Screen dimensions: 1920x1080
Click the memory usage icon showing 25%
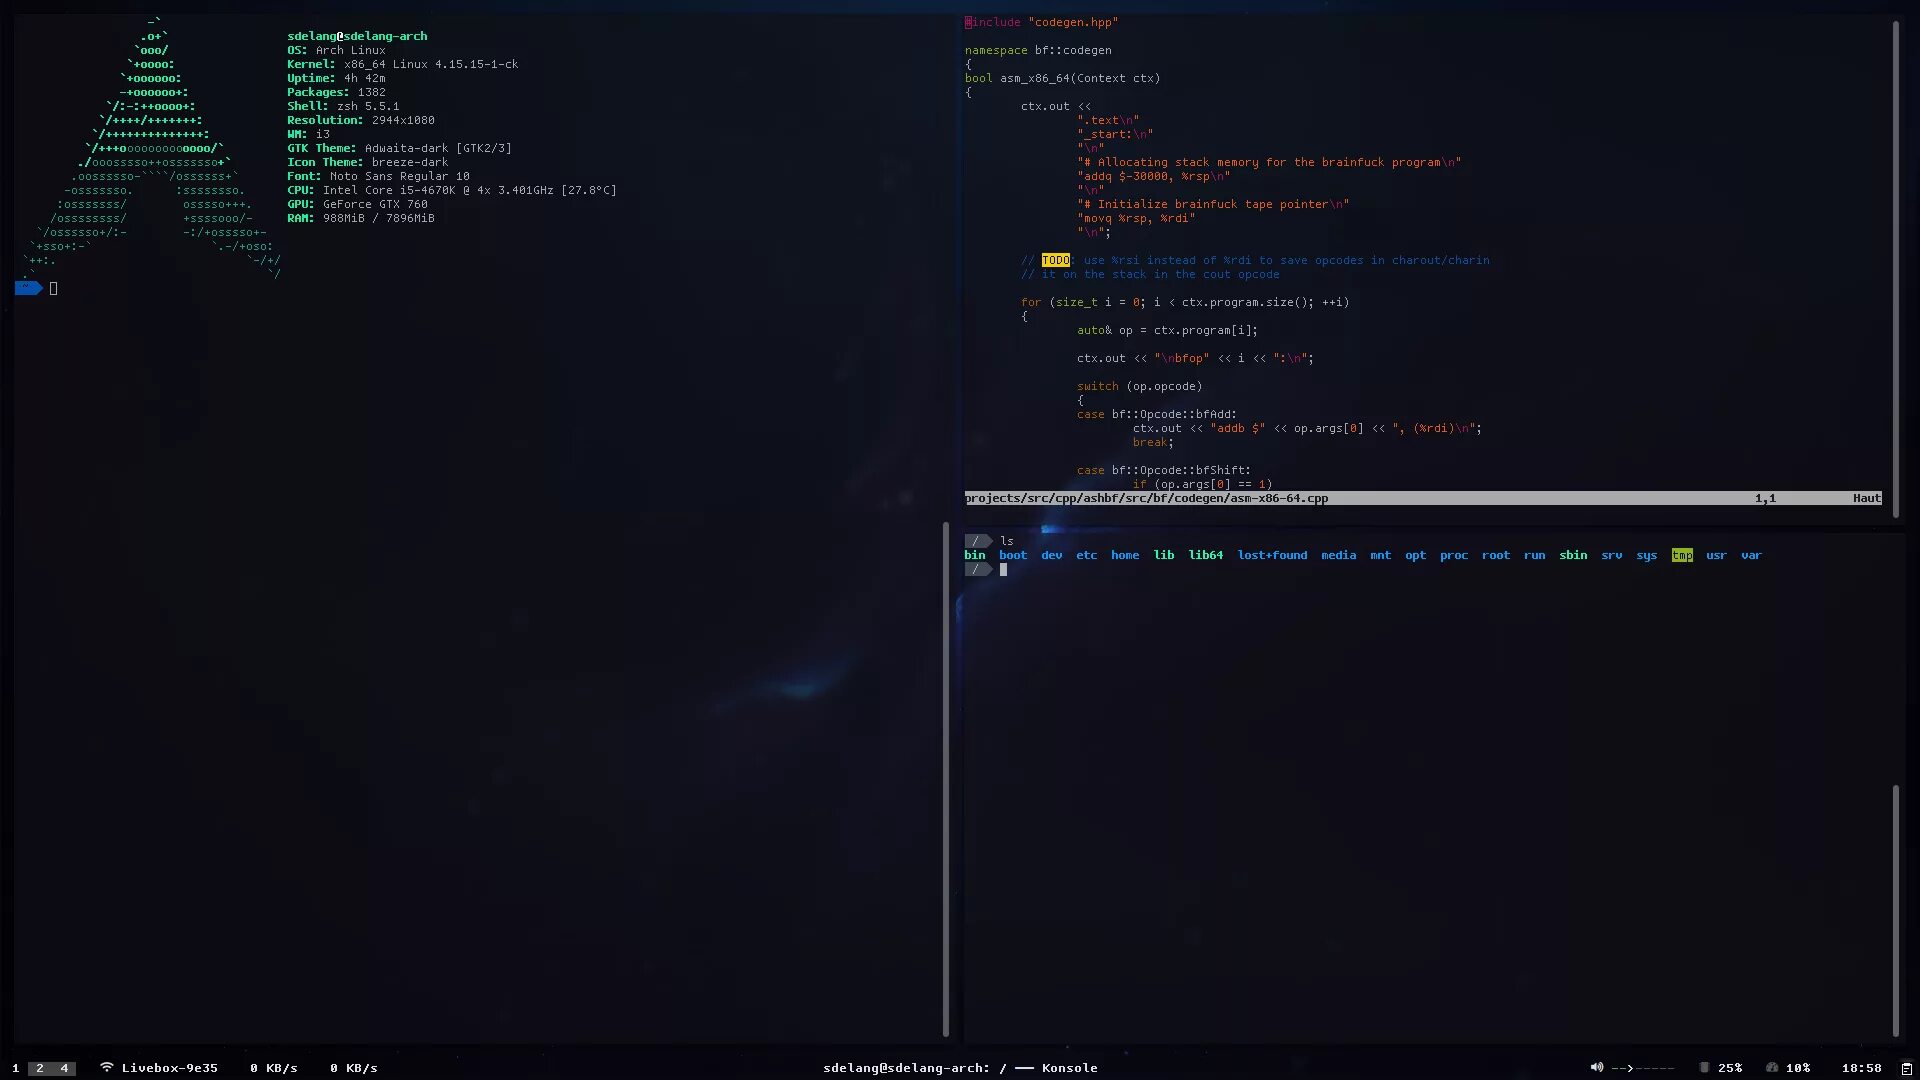pyautogui.click(x=1705, y=1067)
